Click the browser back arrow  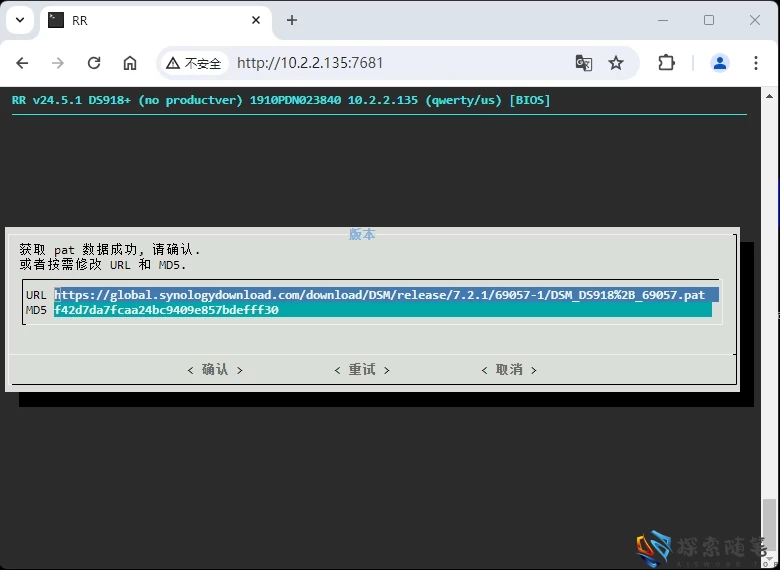pyautogui.click(x=22, y=63)
